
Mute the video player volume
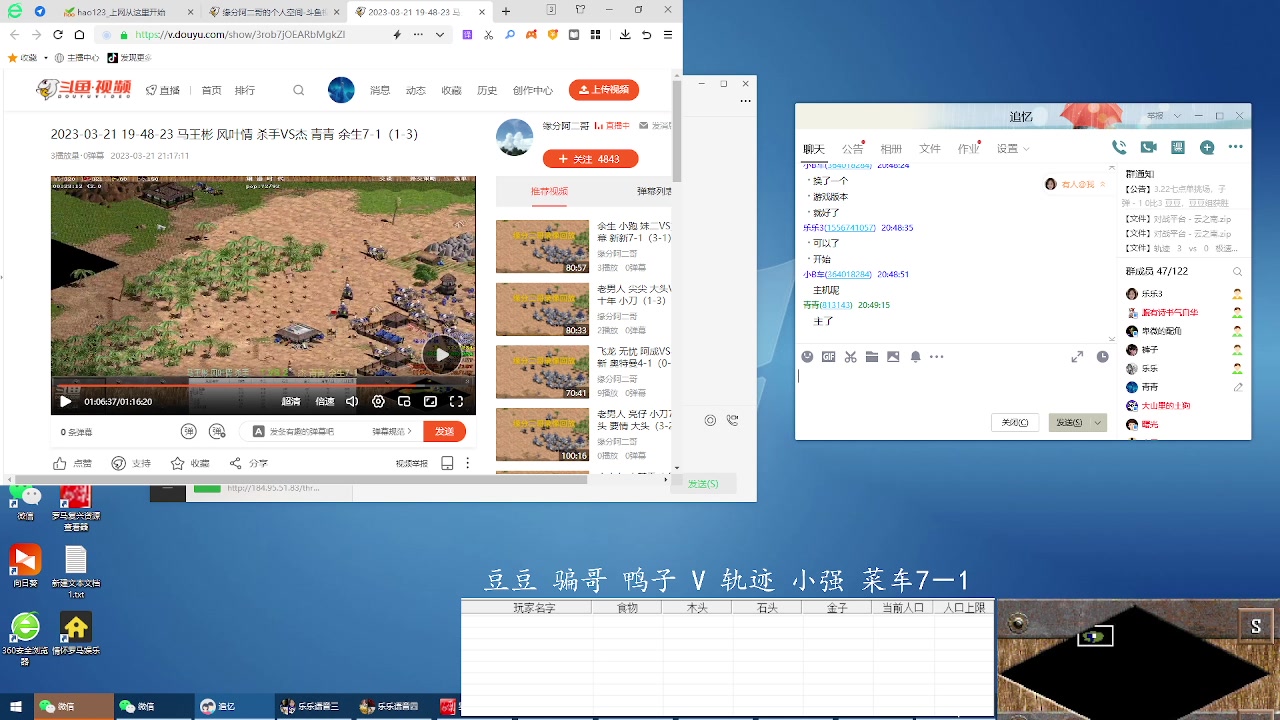pos(353,400)
